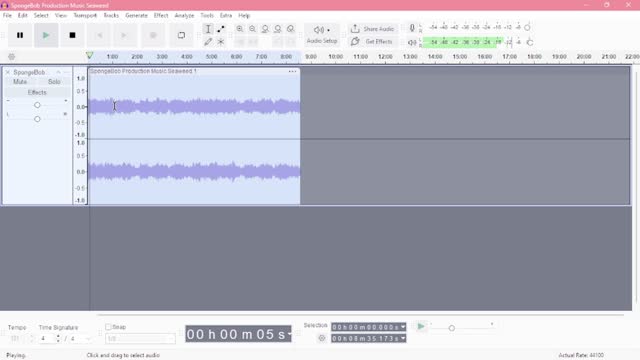640x360 pixels.
Task: Open clip options three-dots menu
Action: (292, 71)
